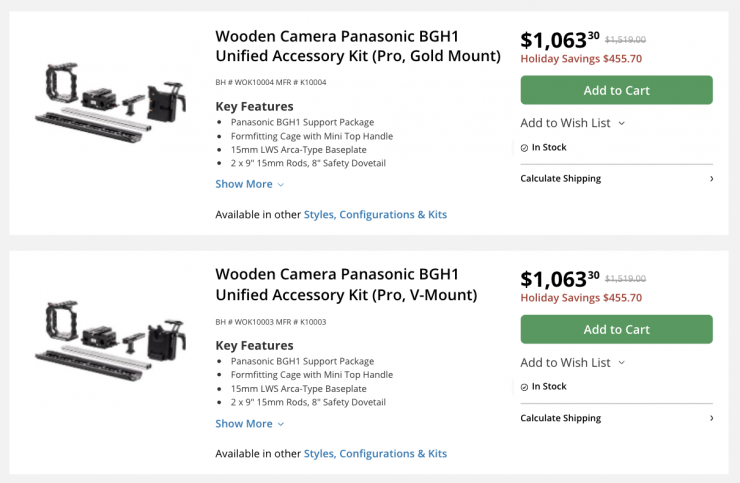Open Styles, Configurations & Kits link for Gold Mount
The image size is (740, 483).
pyautogui.click(x=375, y=214)
